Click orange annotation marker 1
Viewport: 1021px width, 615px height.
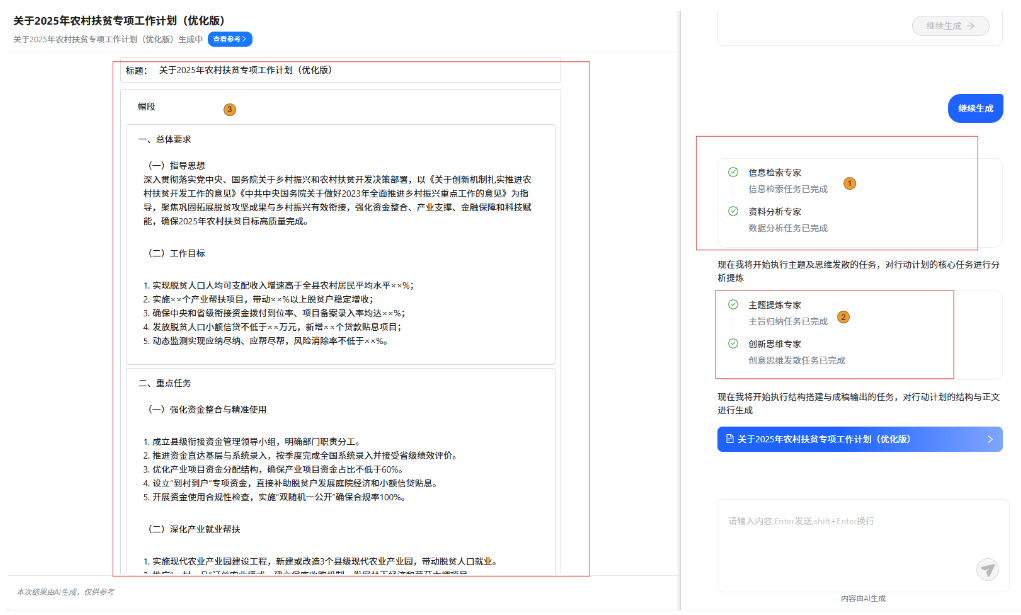[x=849, y=183]
